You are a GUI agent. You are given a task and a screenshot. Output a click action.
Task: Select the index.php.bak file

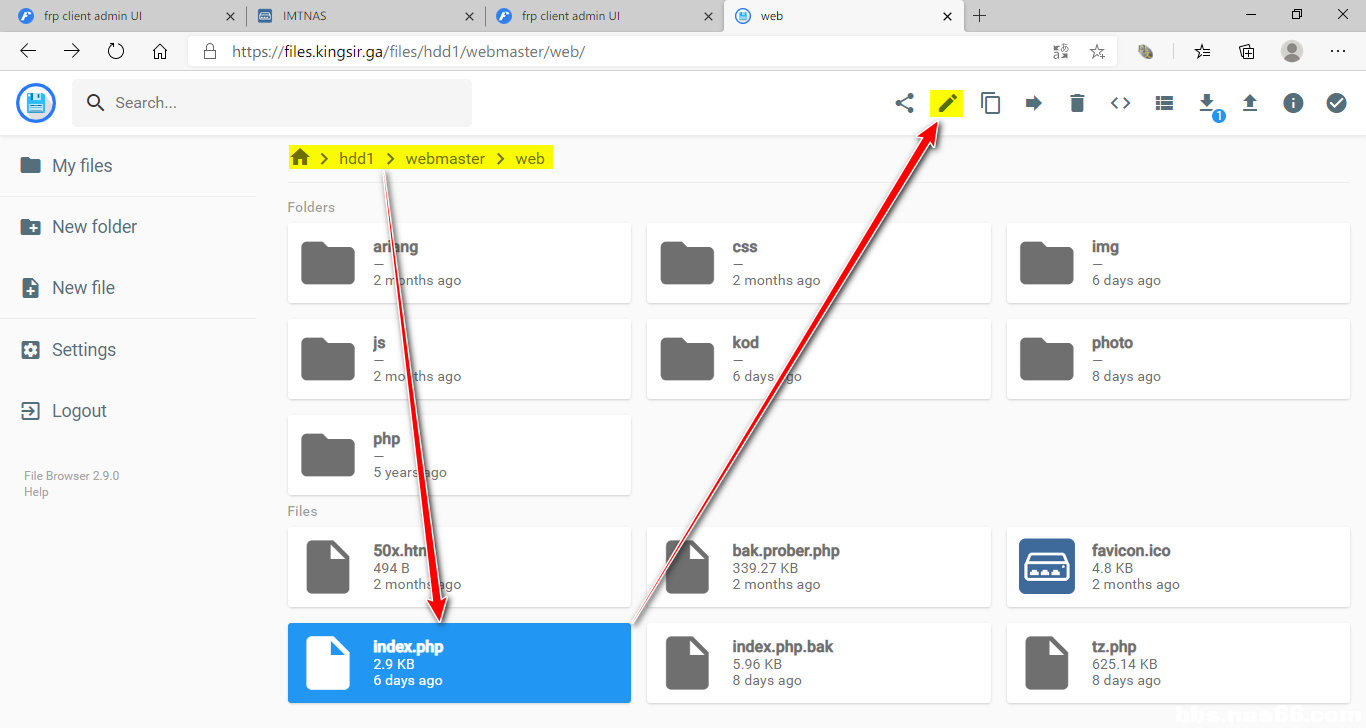819,663
